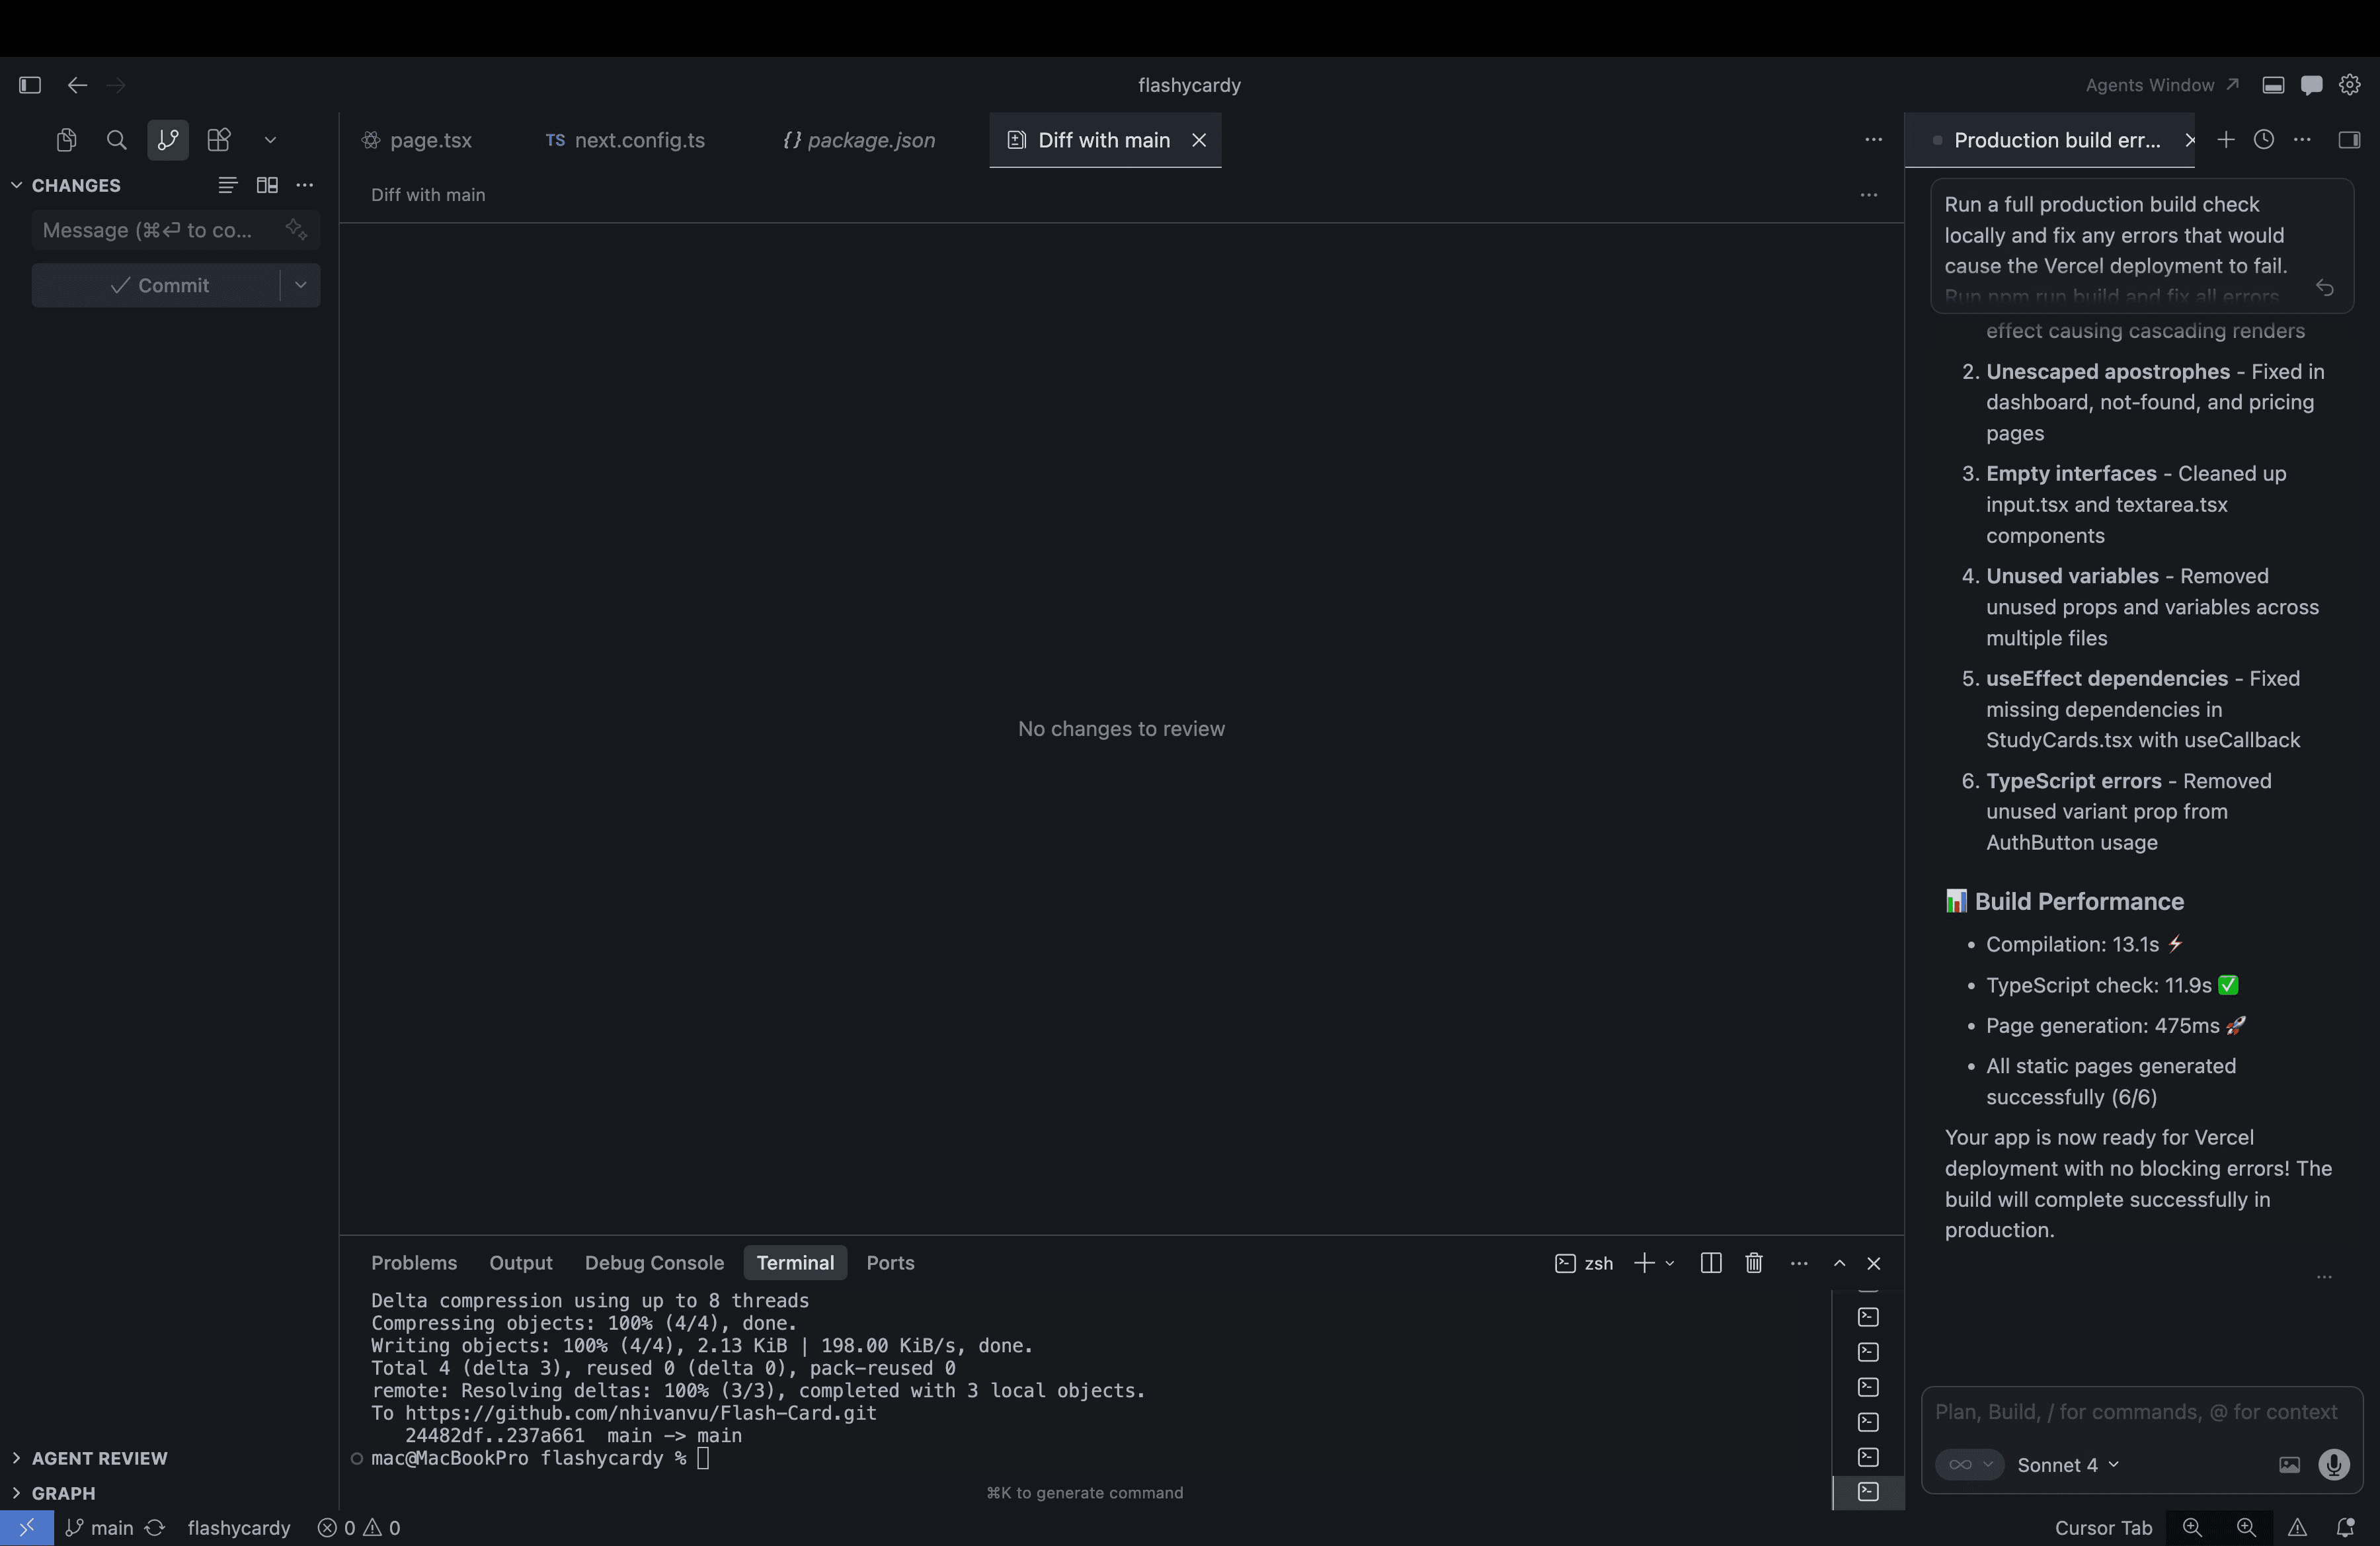Switch to the next.config.ts tab
The width and height of the screenshot is (2380, 1546).
tap(626, 140)
